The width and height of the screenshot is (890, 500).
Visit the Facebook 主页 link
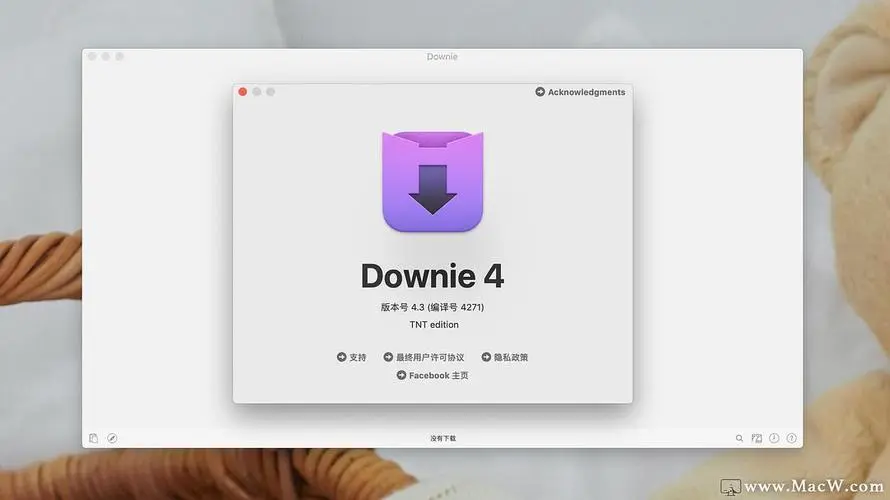439,376
